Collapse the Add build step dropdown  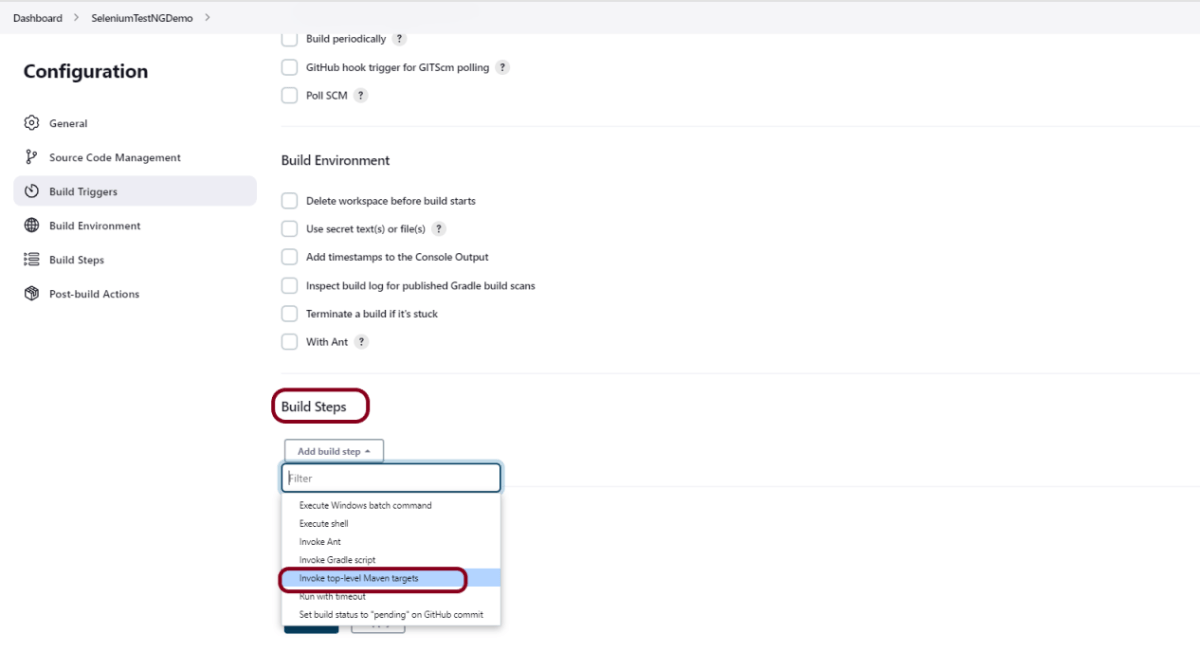(x=333, y=452)
